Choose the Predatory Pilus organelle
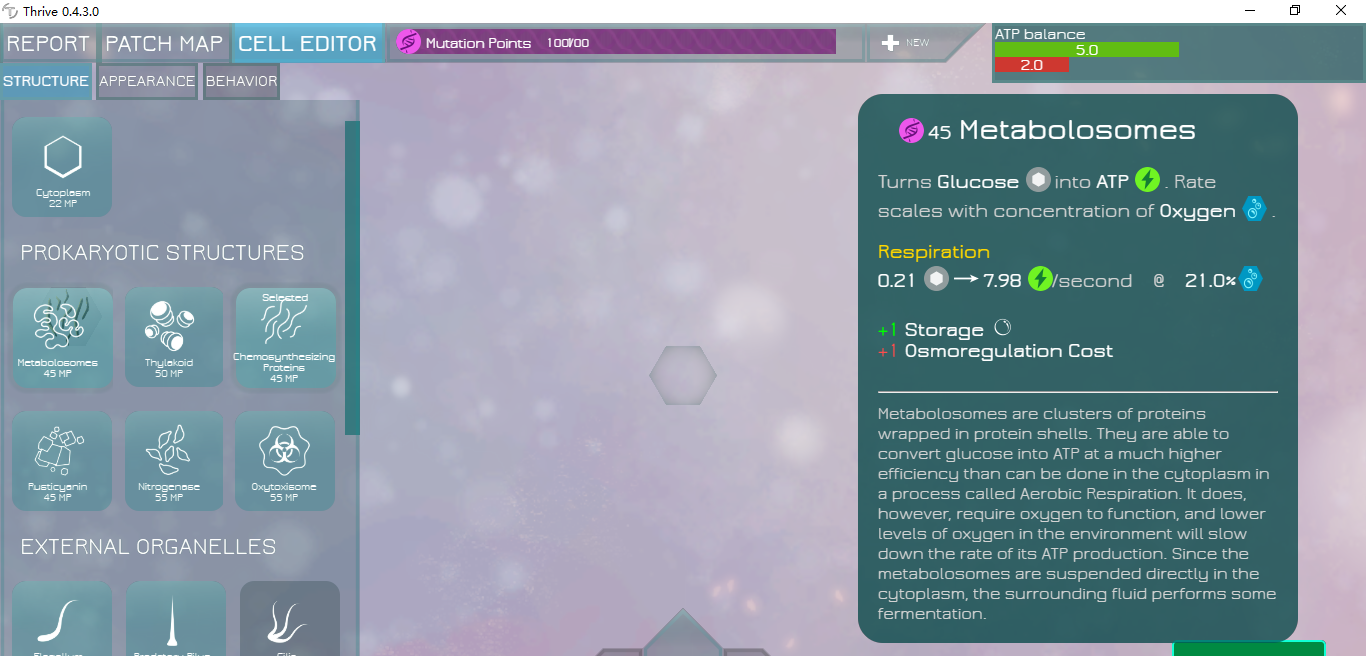Viewport: 1366px width, 656px height. [176, 620]
